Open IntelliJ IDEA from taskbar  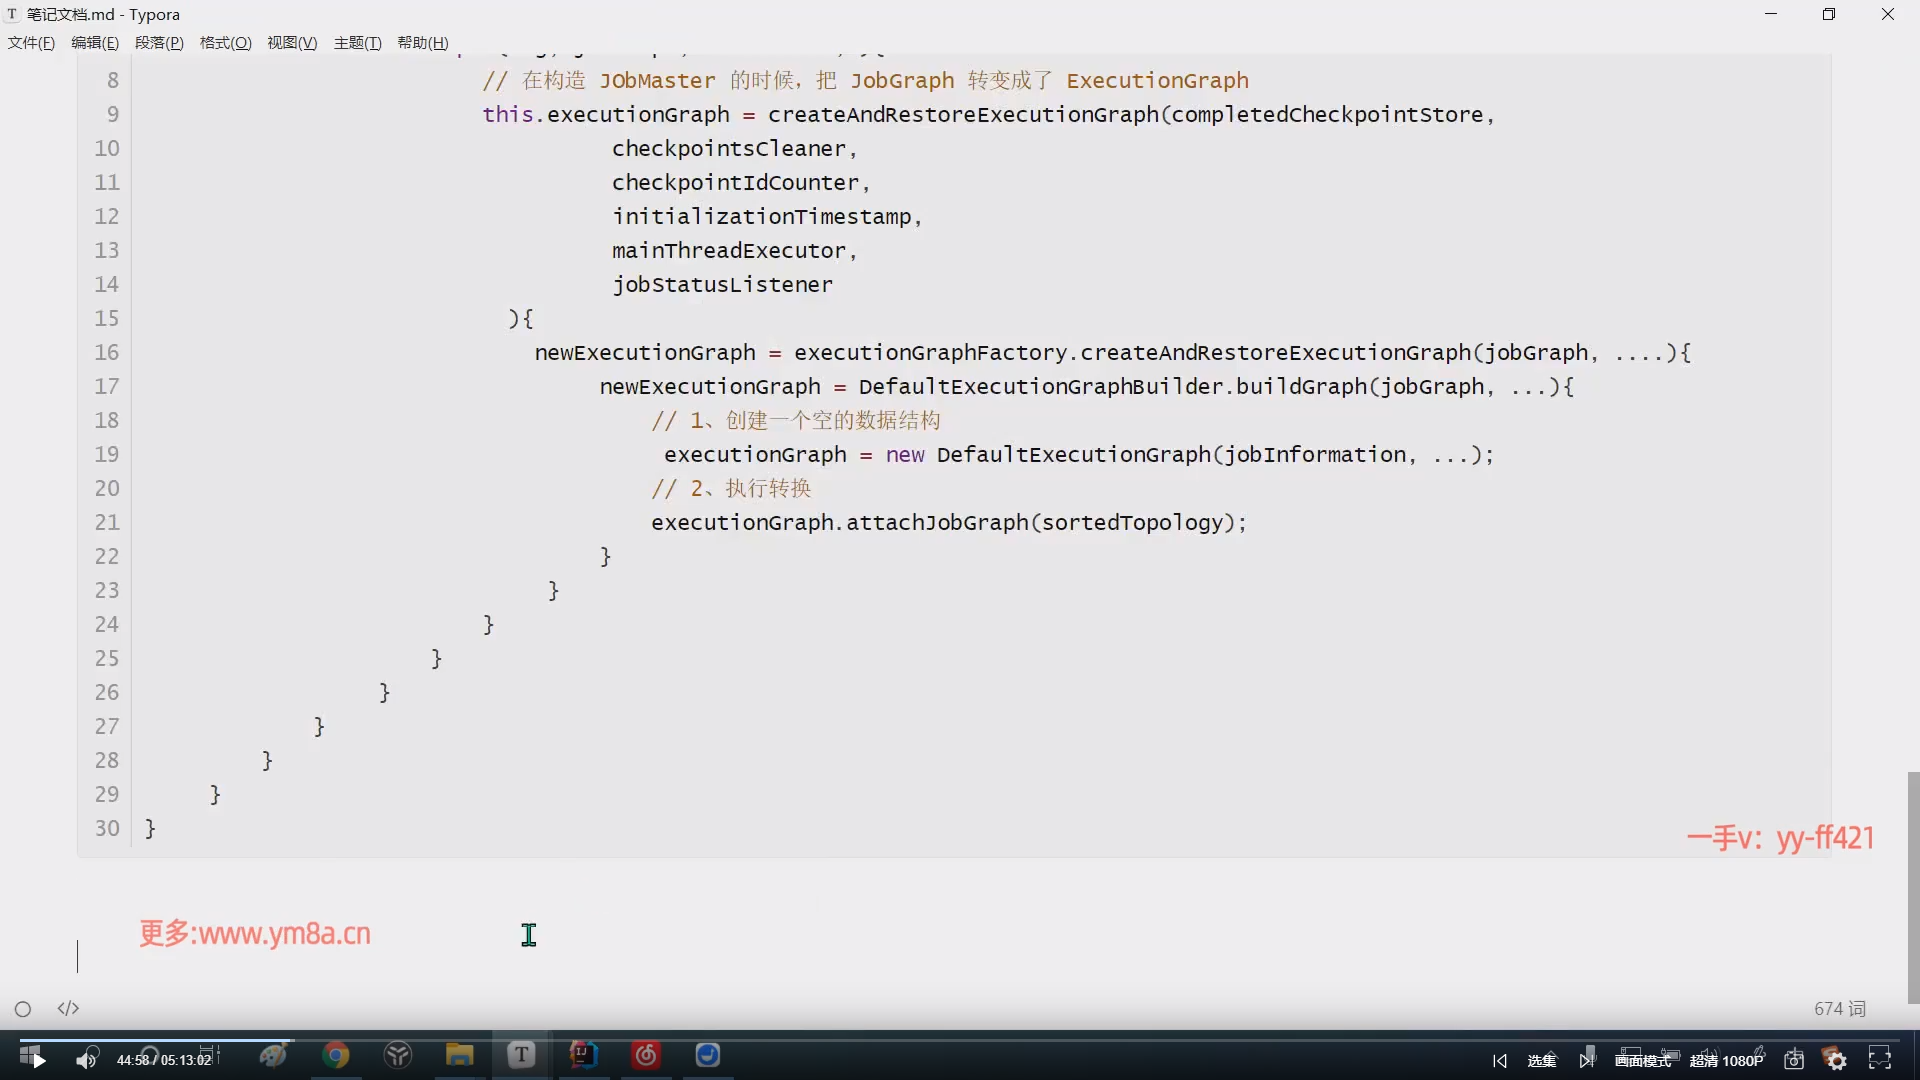point(583,1055)
